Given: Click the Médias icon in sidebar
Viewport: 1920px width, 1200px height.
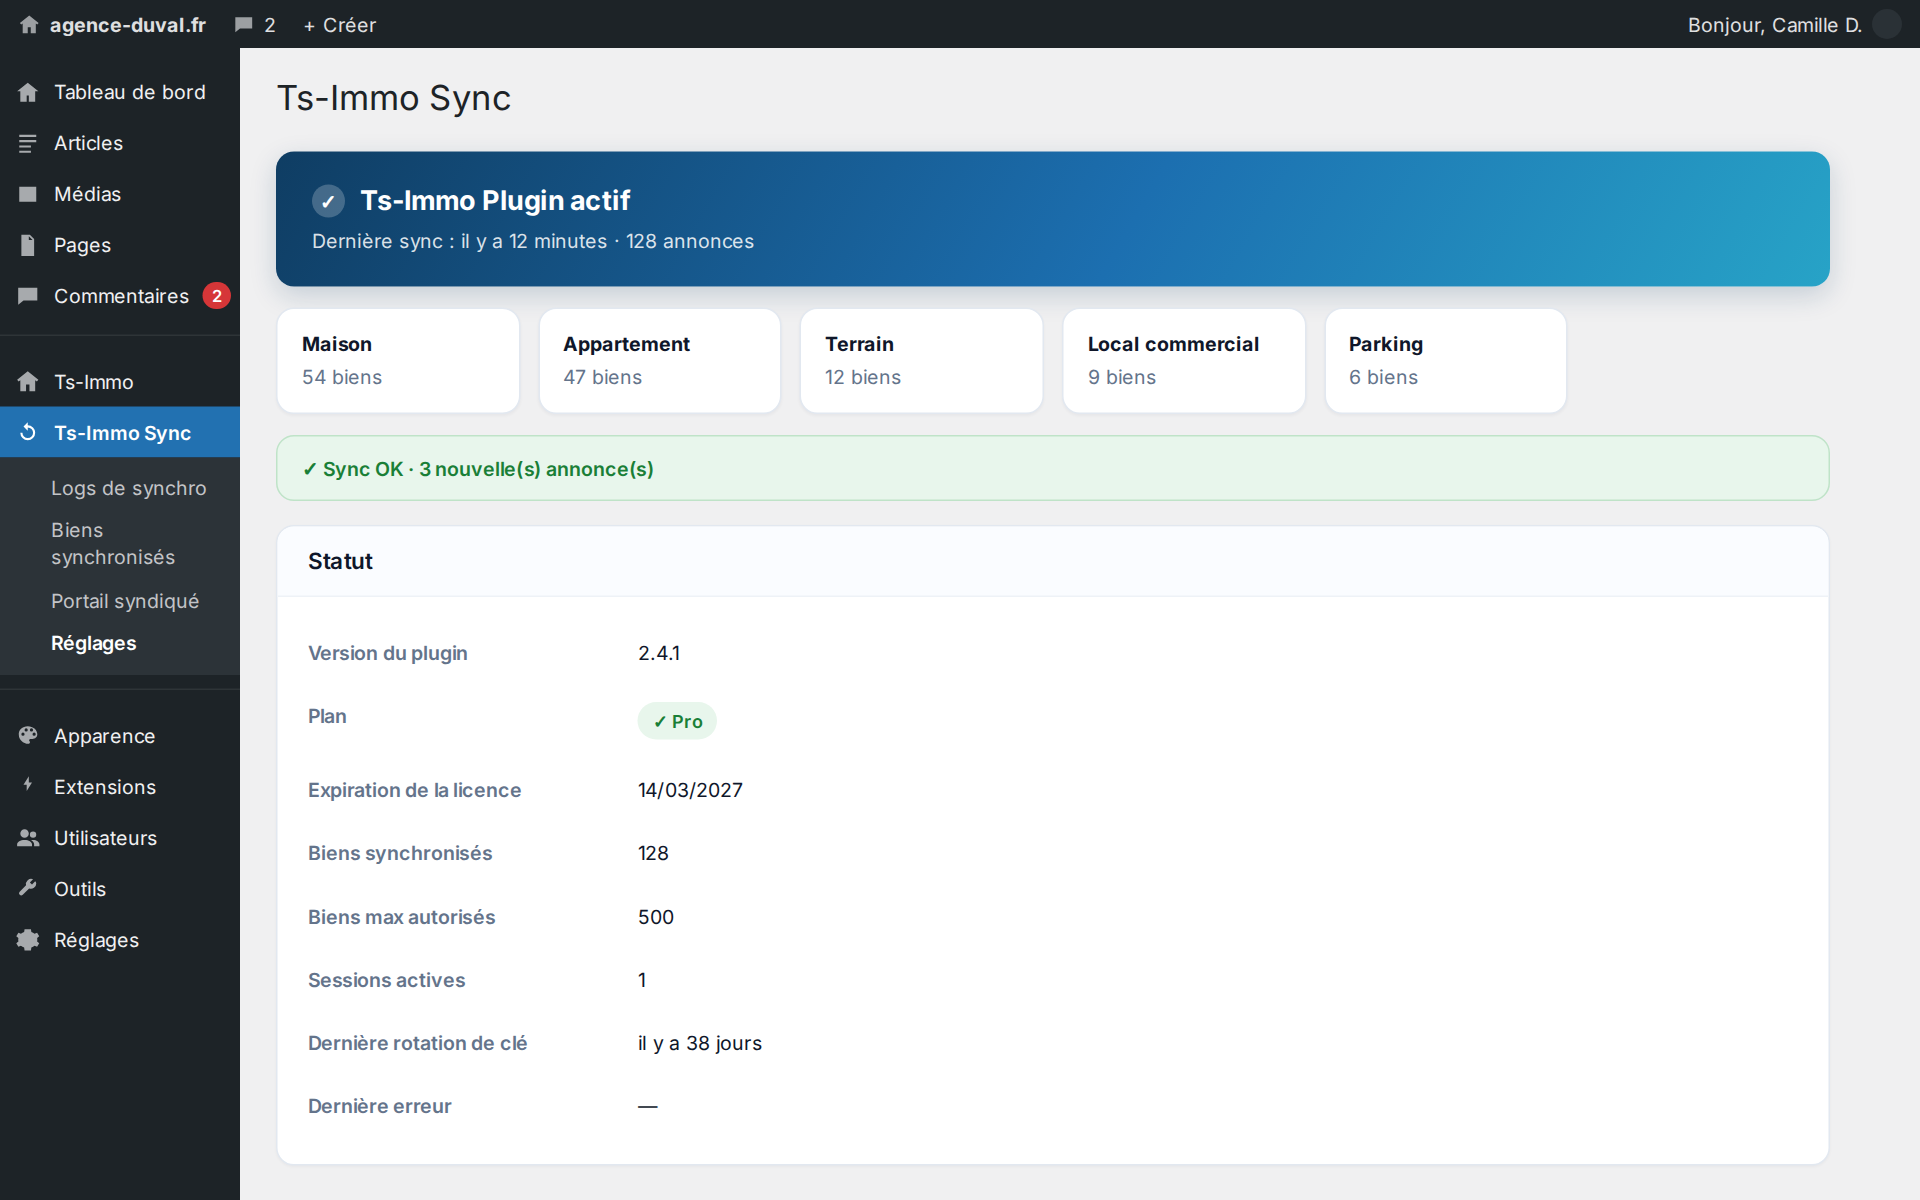Looking at the screenshot, I should (x=28, y=194).
